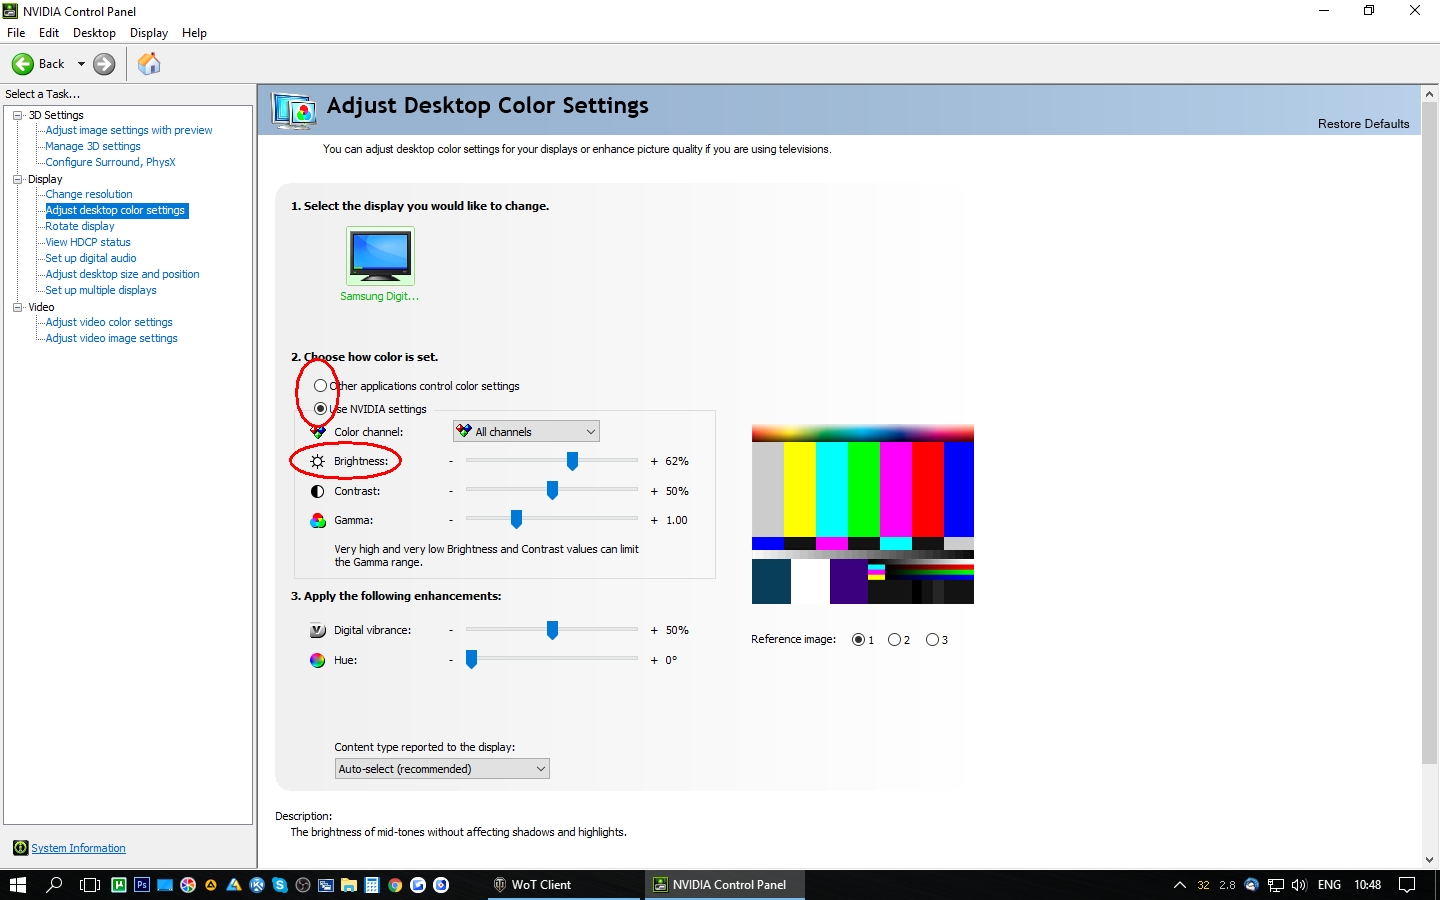The width and height of the screenshot is (1440, 900).
Task: Click the RGB icon beside Gamma
Action: click(x=317, y=520)
